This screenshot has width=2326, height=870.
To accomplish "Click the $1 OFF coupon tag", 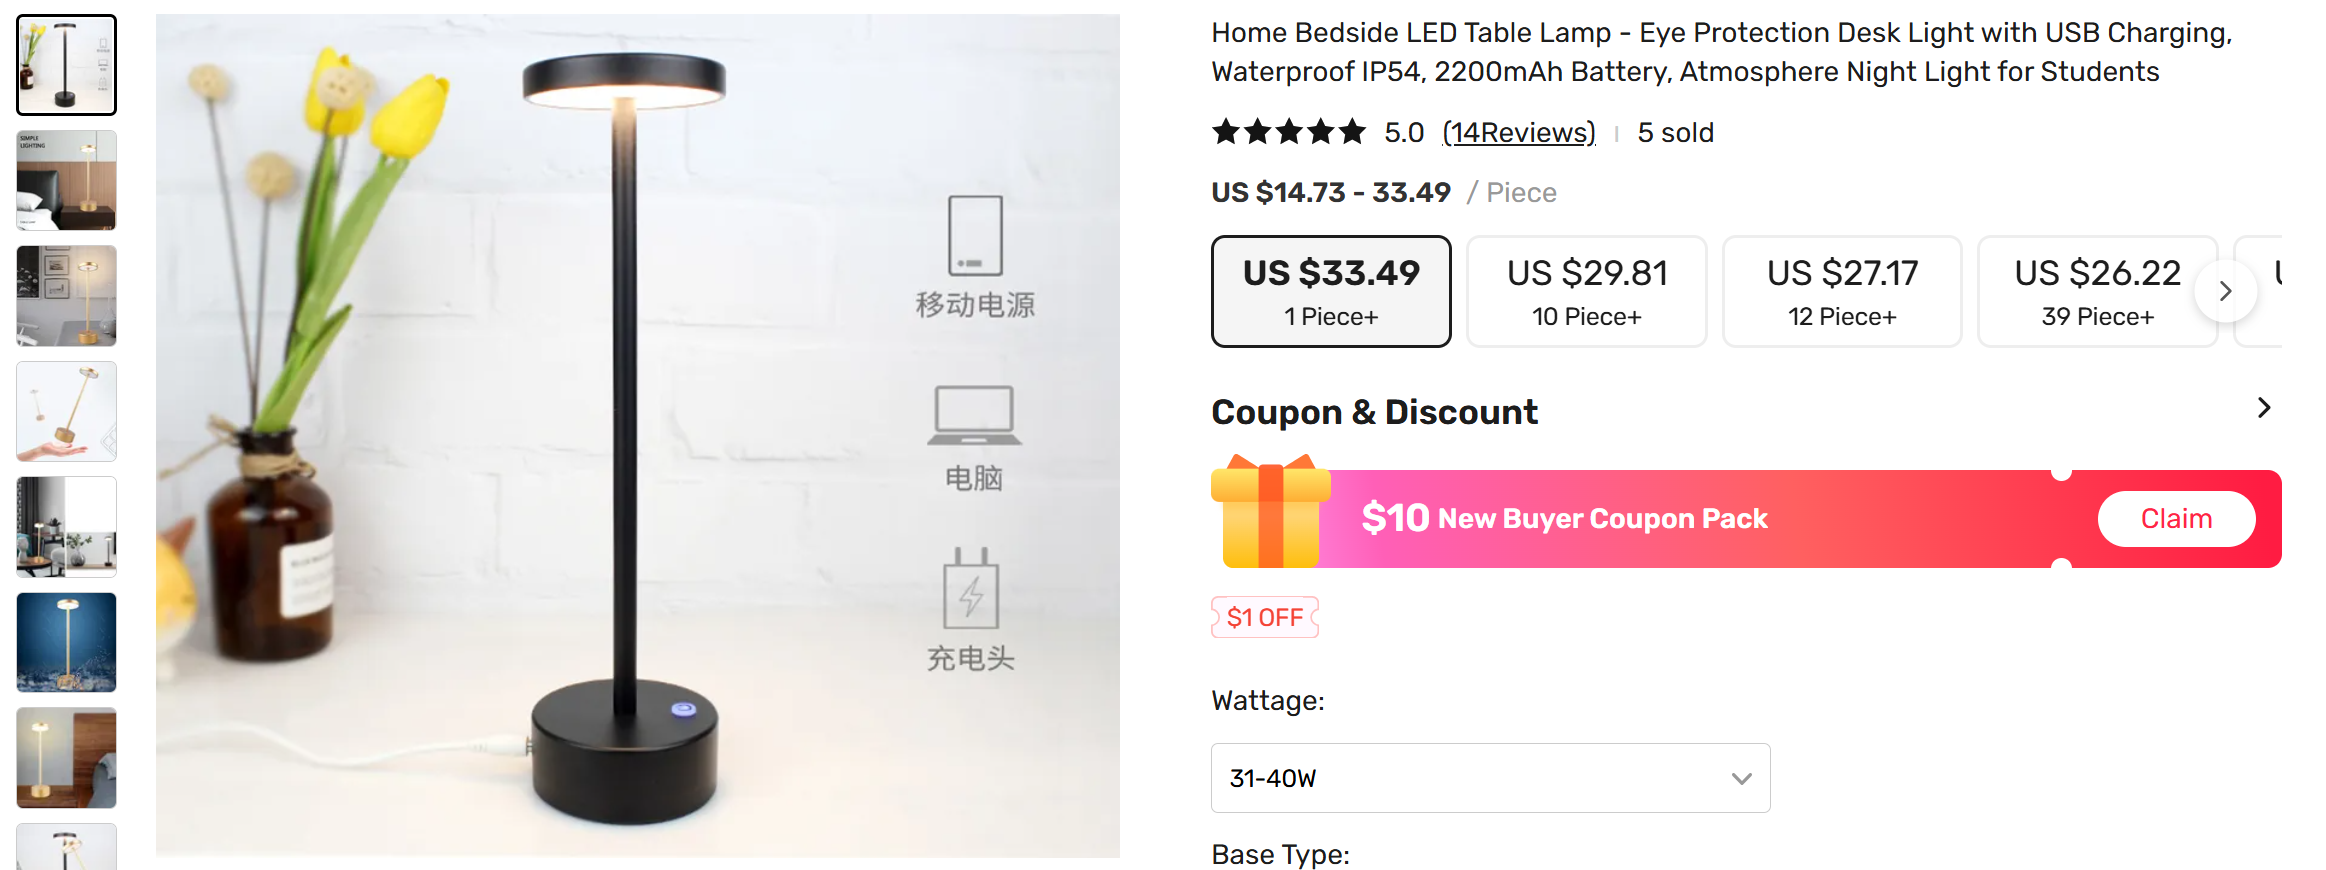I will pyautogui.click(x=1265, y=617).
